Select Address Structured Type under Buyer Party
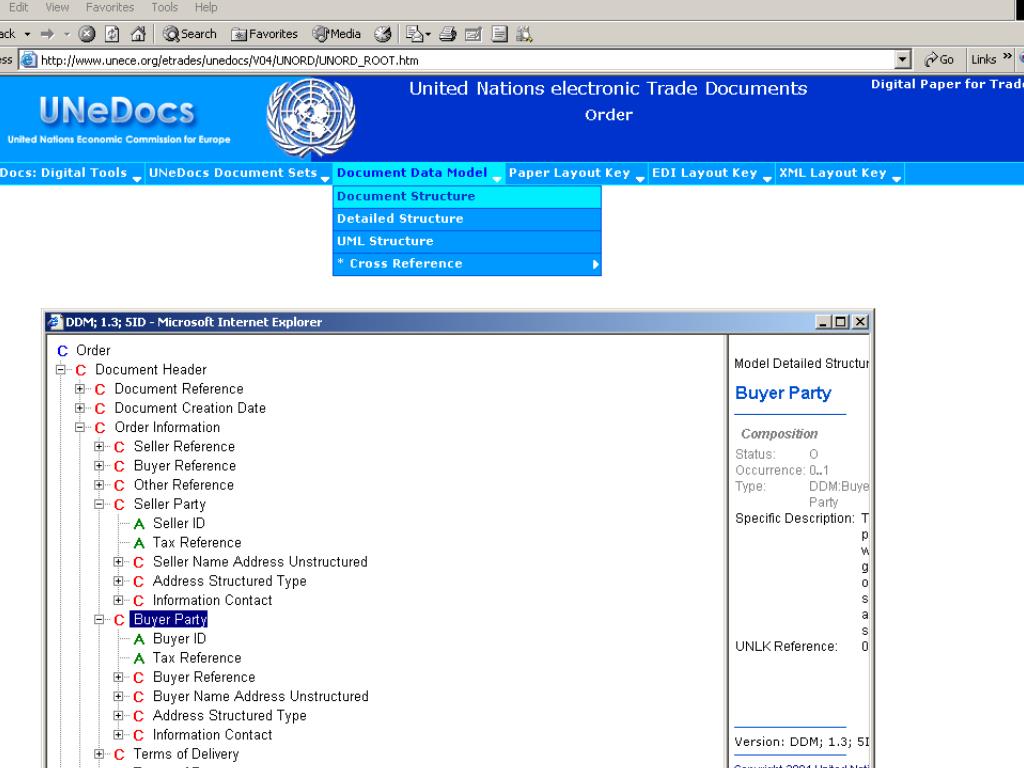Screen dimensions: 1024x768 click(230, 716)
